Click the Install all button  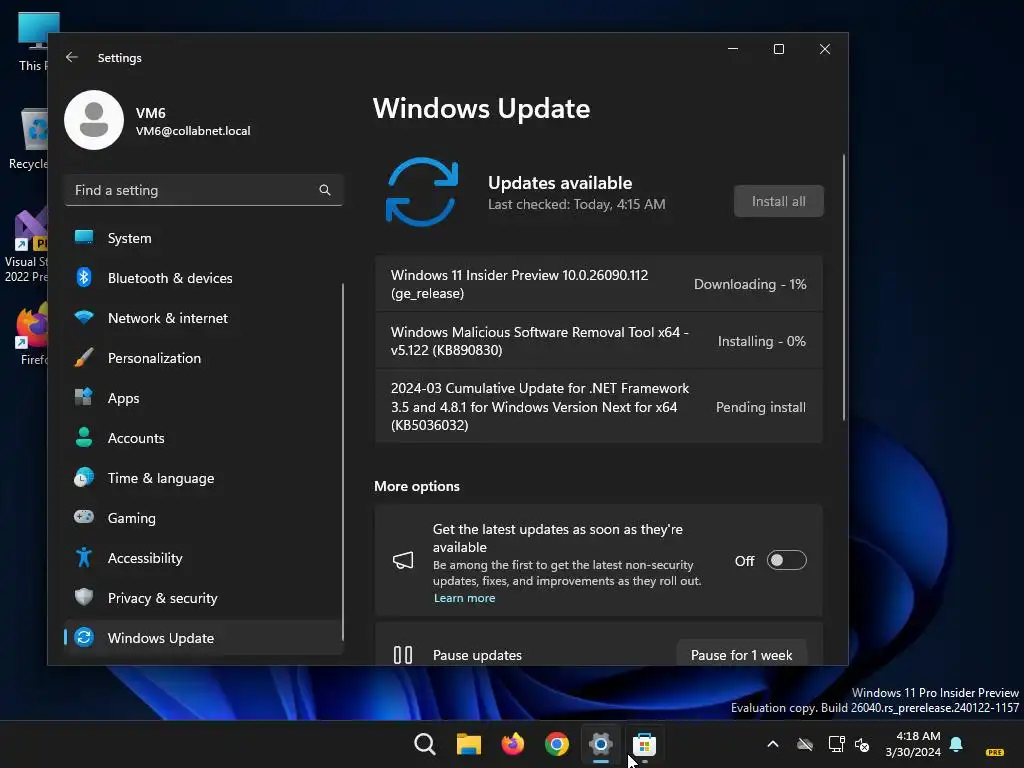click(x=778, y=201)
